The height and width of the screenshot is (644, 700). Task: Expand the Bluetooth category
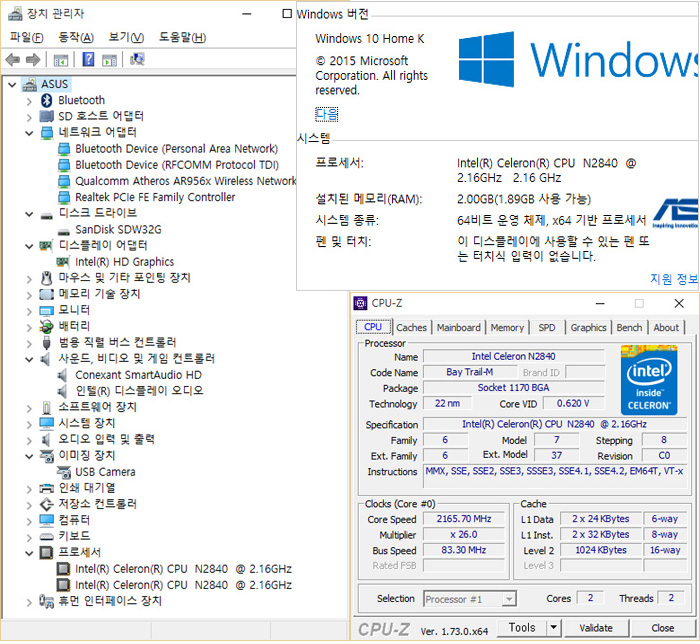point(29,101)
